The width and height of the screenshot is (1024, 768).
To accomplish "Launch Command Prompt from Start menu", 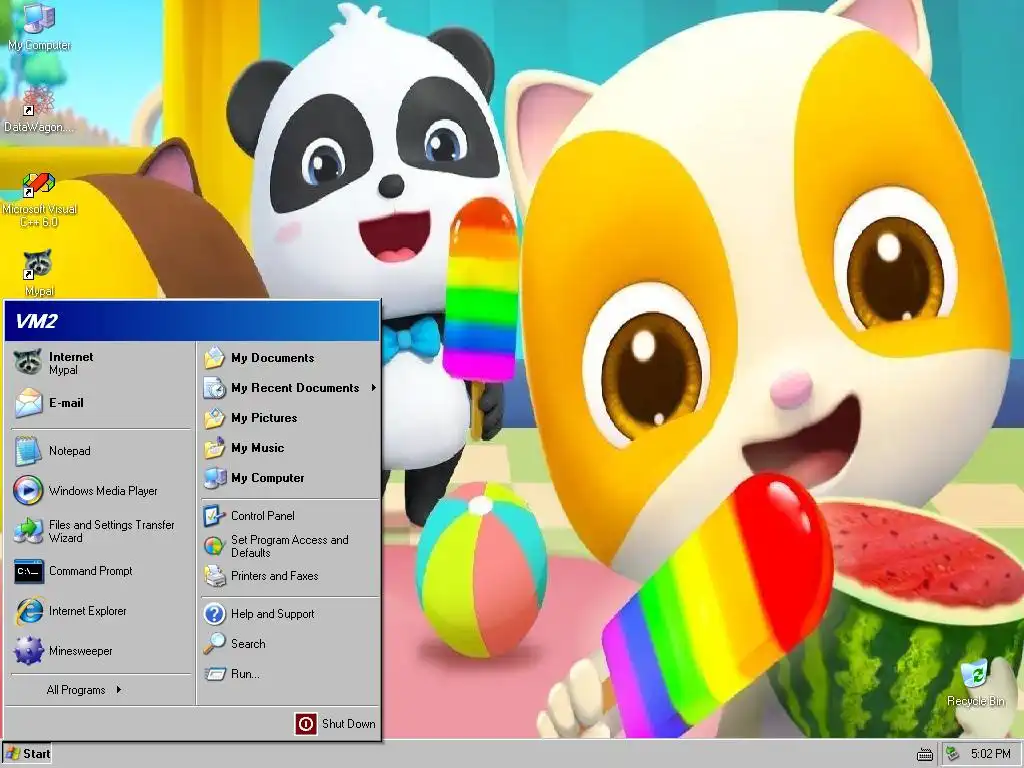I will (x=101, y=571).
